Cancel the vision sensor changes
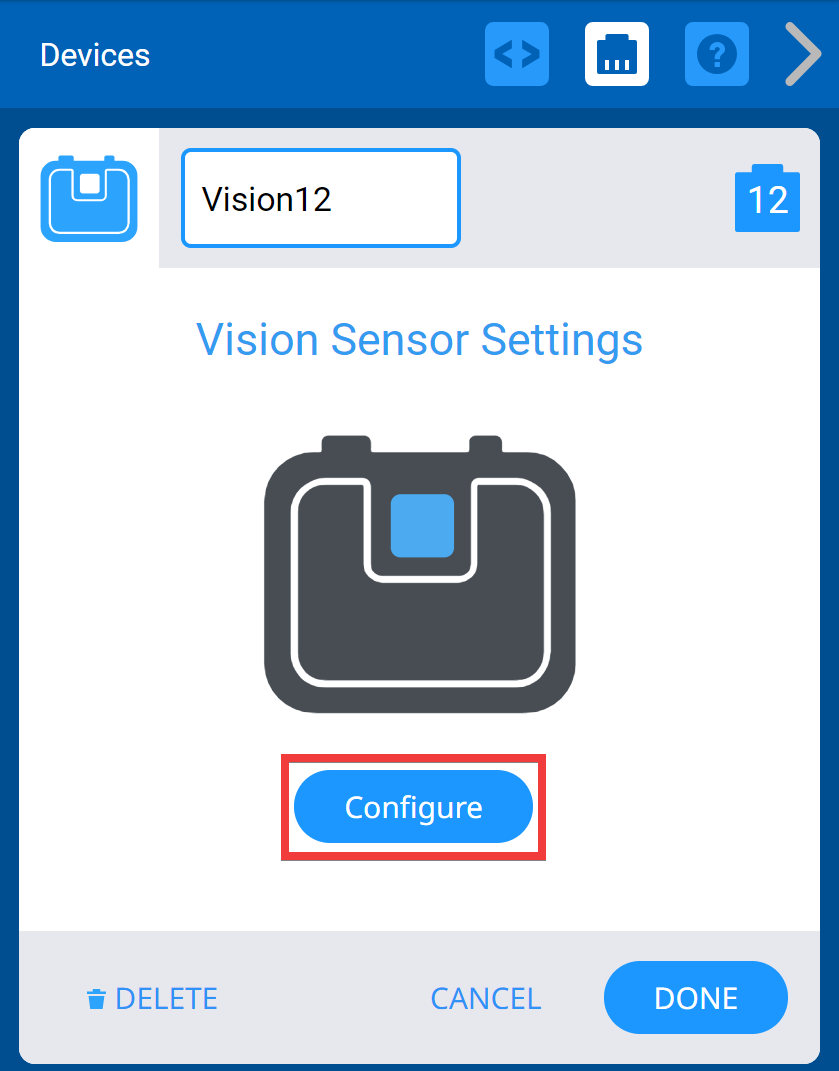The image size is (839, 1071). tap(485, 999)
